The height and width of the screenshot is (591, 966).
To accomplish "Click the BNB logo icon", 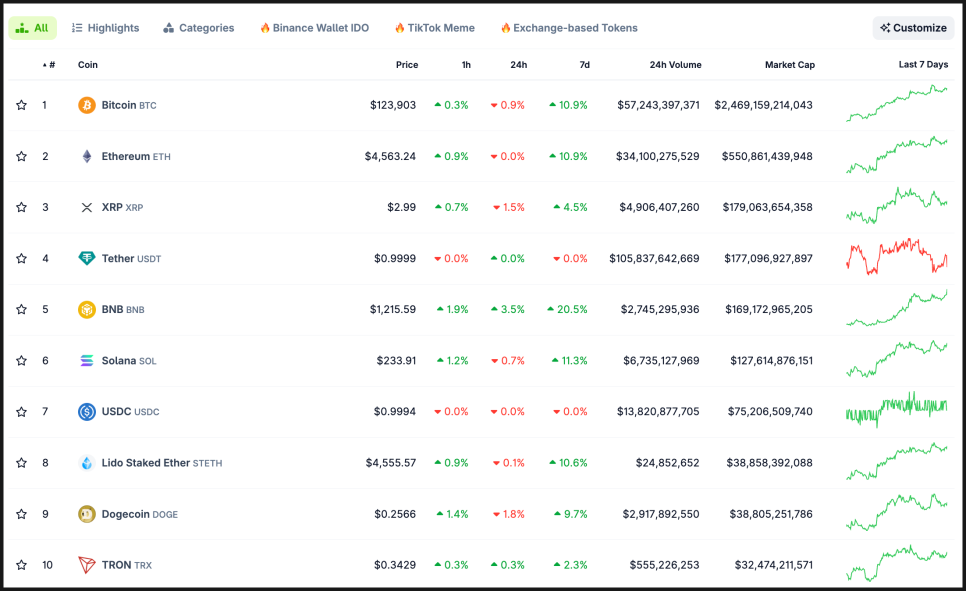I will pyautogui.click(x=87, y=310).
